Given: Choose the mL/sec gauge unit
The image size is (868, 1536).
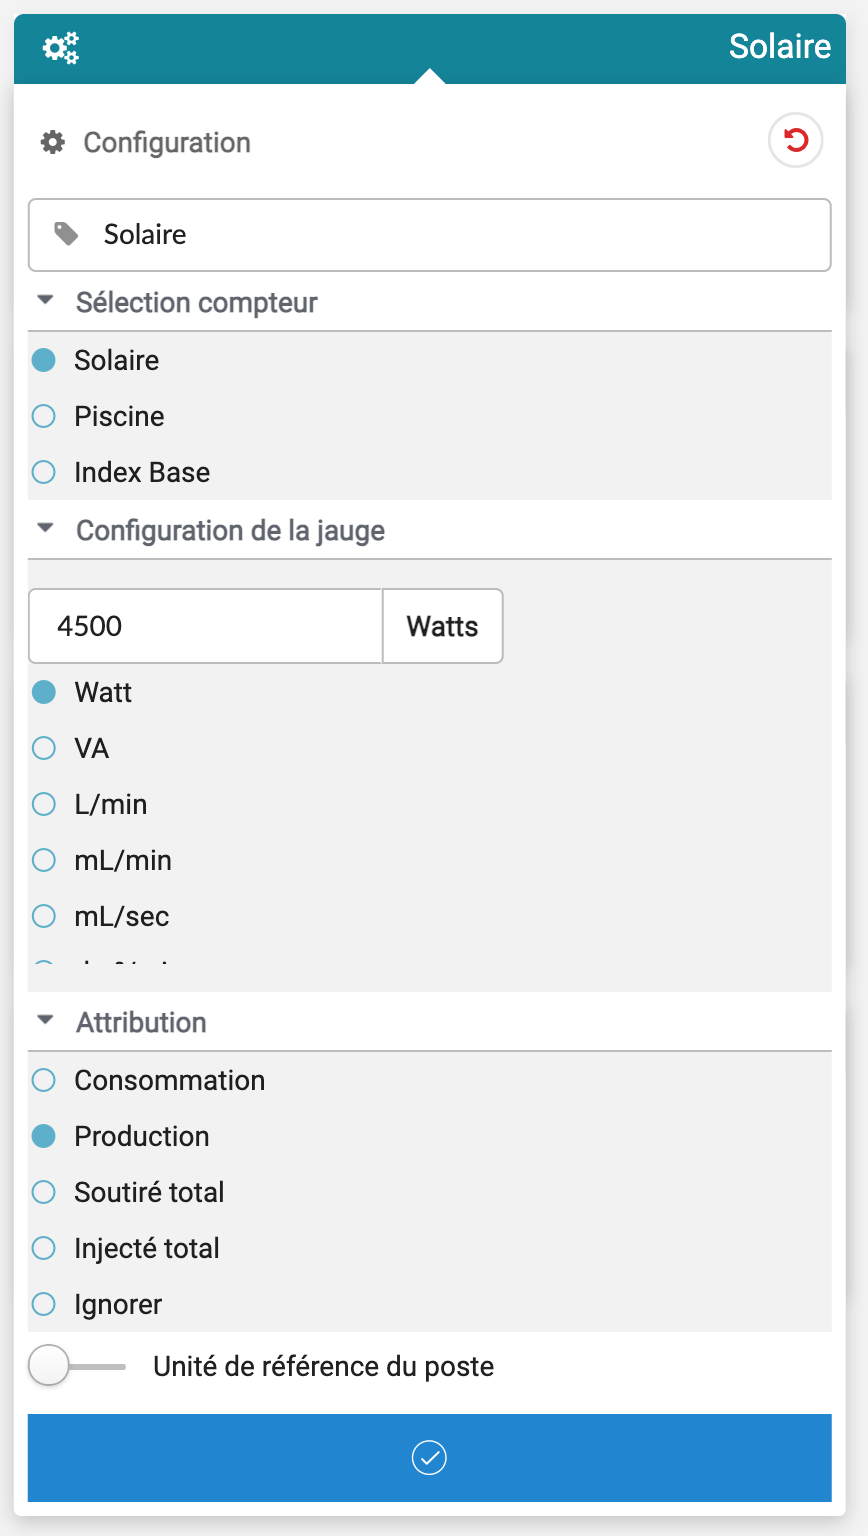Looking at the screenshot, I should tap(44, 916).
